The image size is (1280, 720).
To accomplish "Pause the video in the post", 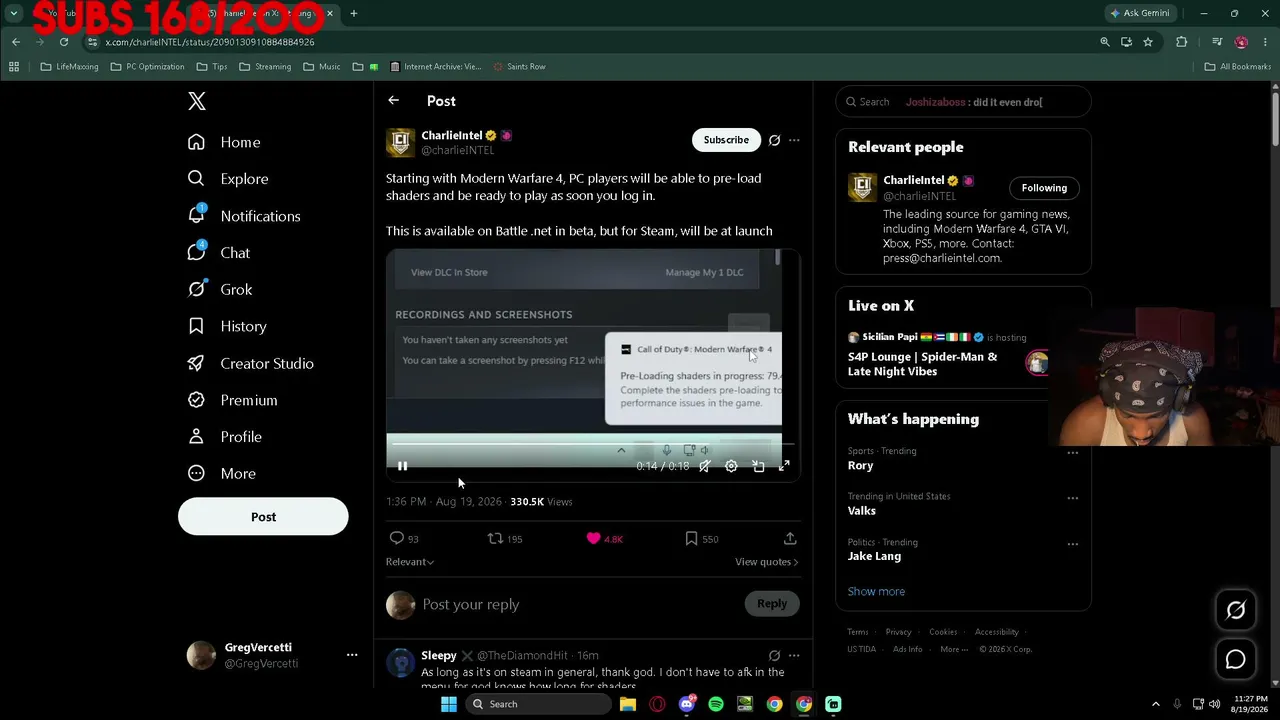I will coord(403,466).
